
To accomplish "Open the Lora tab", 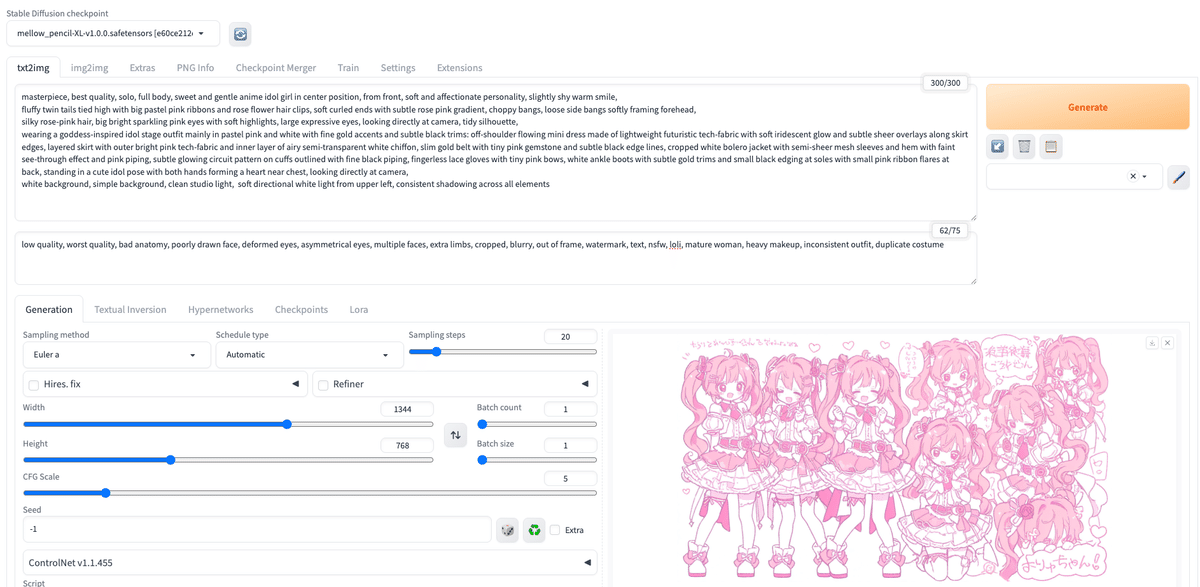I will 358,309.
